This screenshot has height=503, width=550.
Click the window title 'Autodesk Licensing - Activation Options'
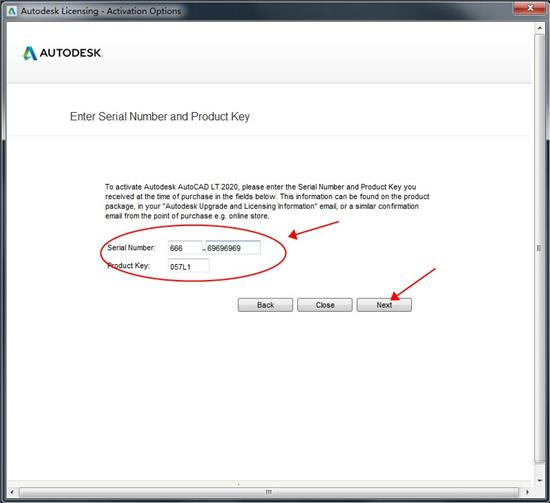coord(101,11)
